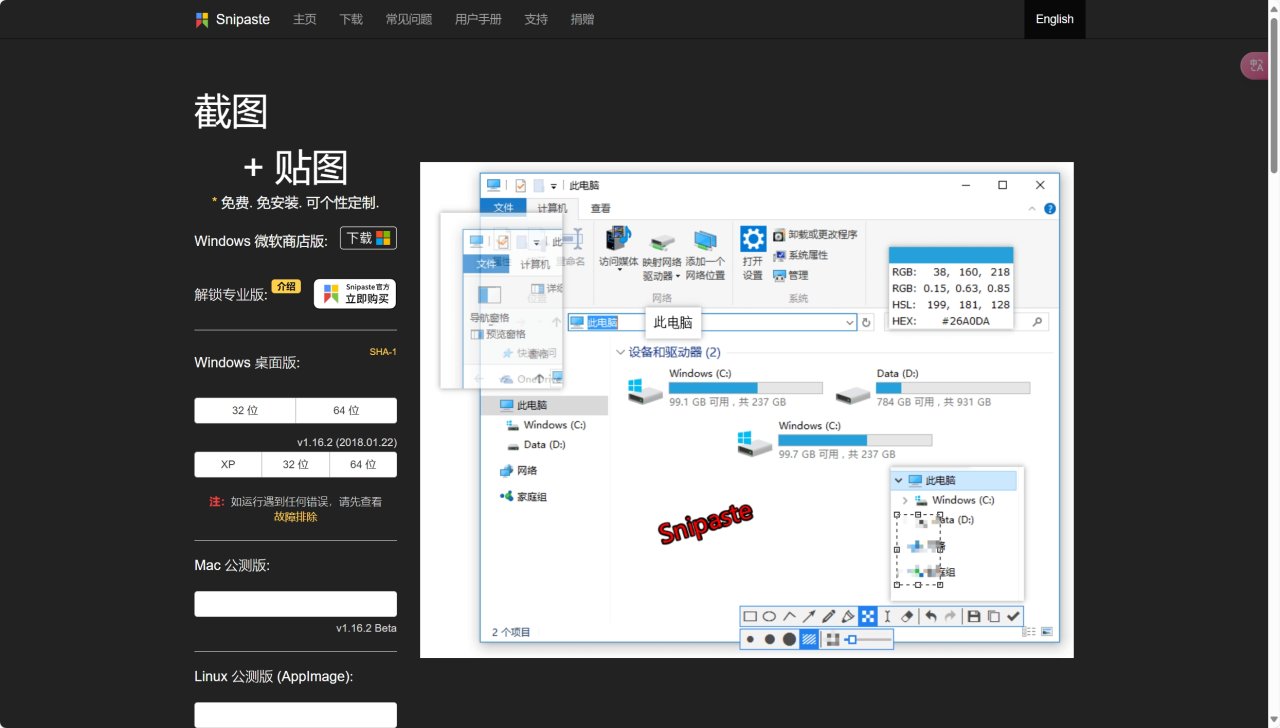The image size is (1280, 728).
Task: Open the 支持 nav item
Action: 536,19
